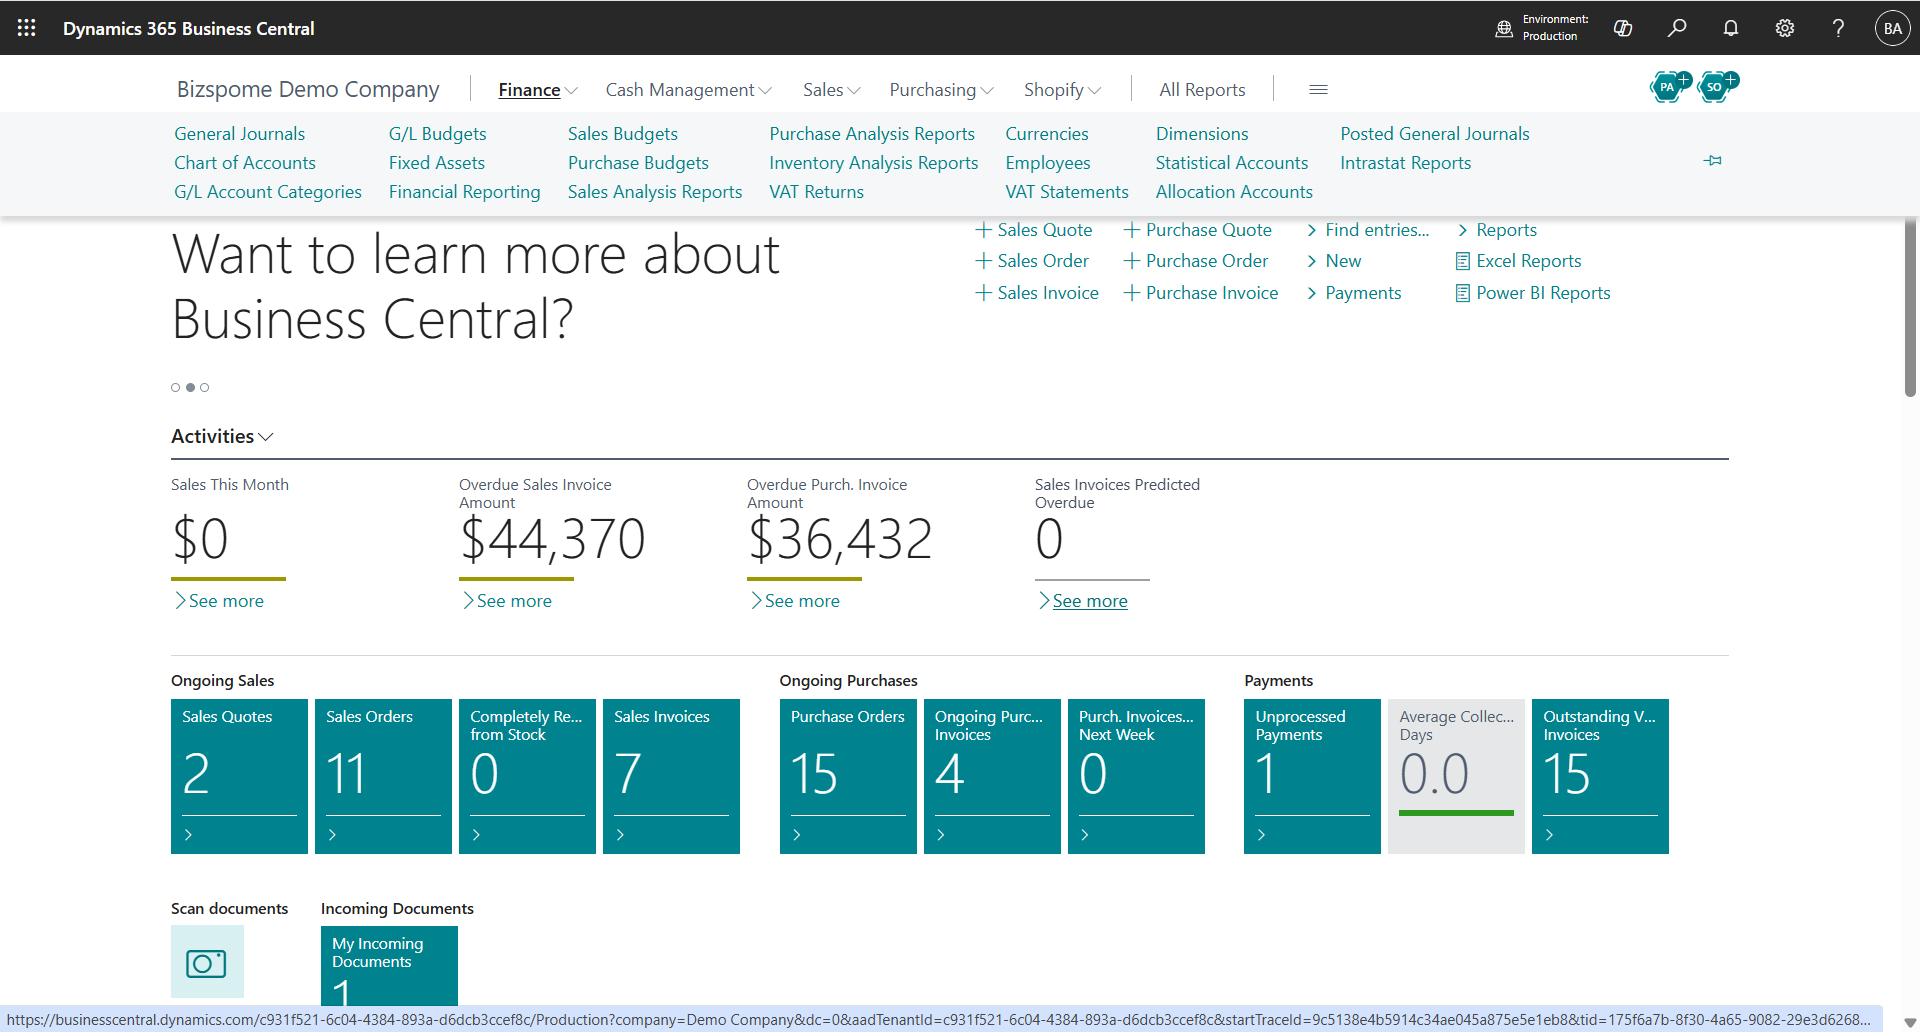Open My Incoming Documents tile
Image resolution: width=1920 pixels, height=1032 pixels.
point(389,966)
